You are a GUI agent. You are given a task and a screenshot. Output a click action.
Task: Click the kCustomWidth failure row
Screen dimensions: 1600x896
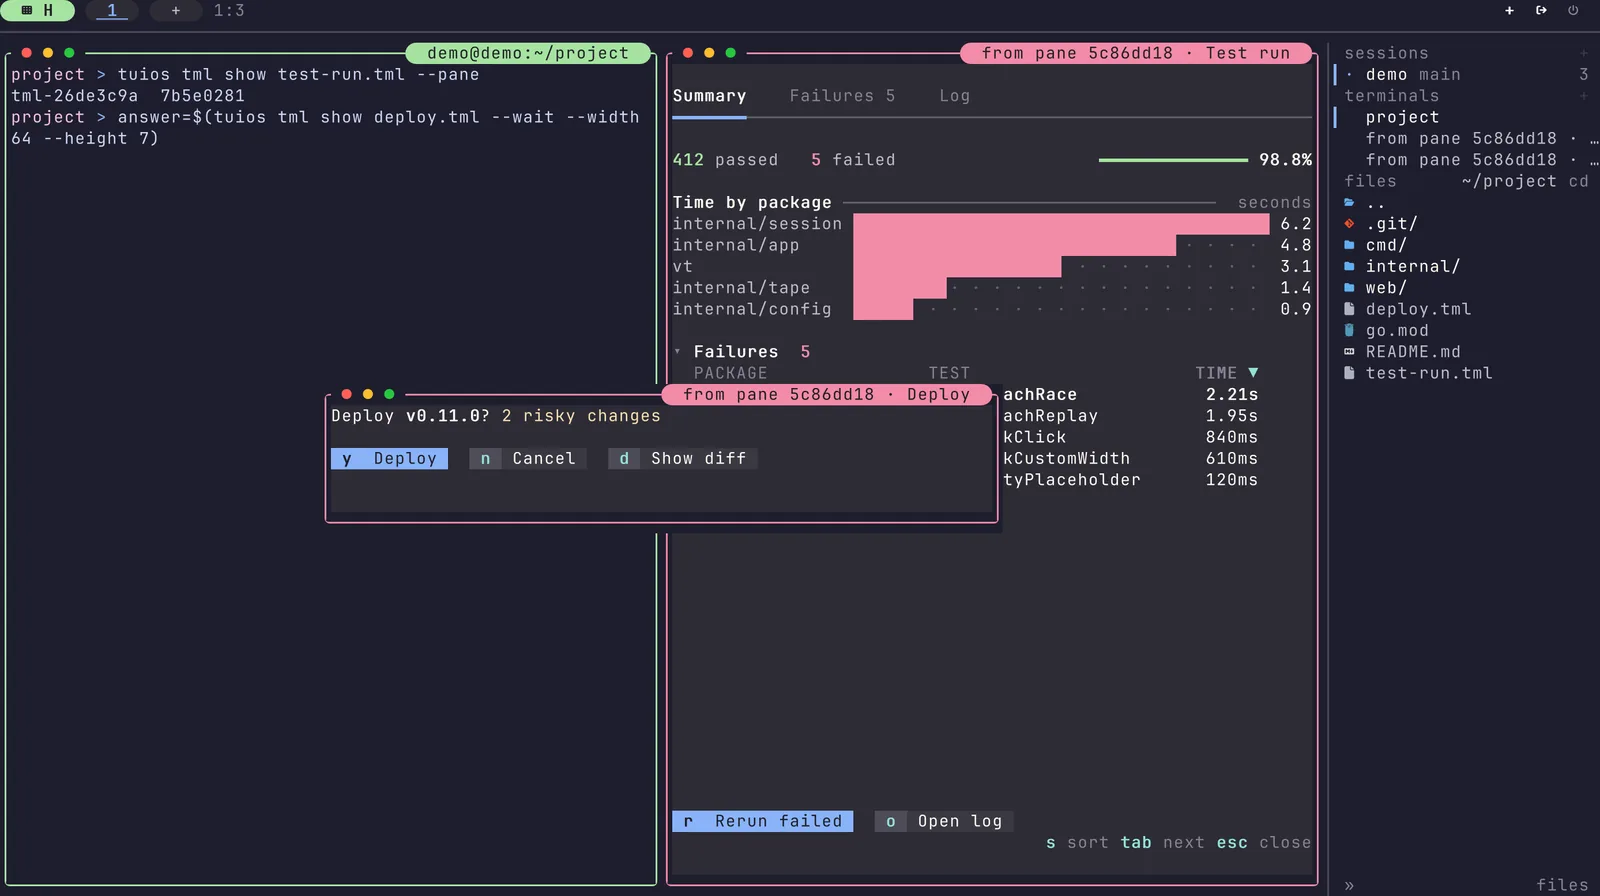point(1130,459)
